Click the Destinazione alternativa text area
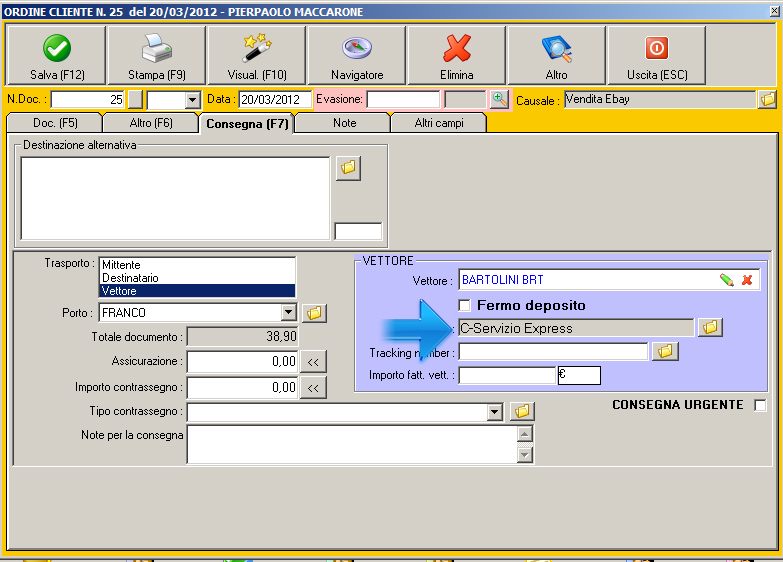 (175, 198)
